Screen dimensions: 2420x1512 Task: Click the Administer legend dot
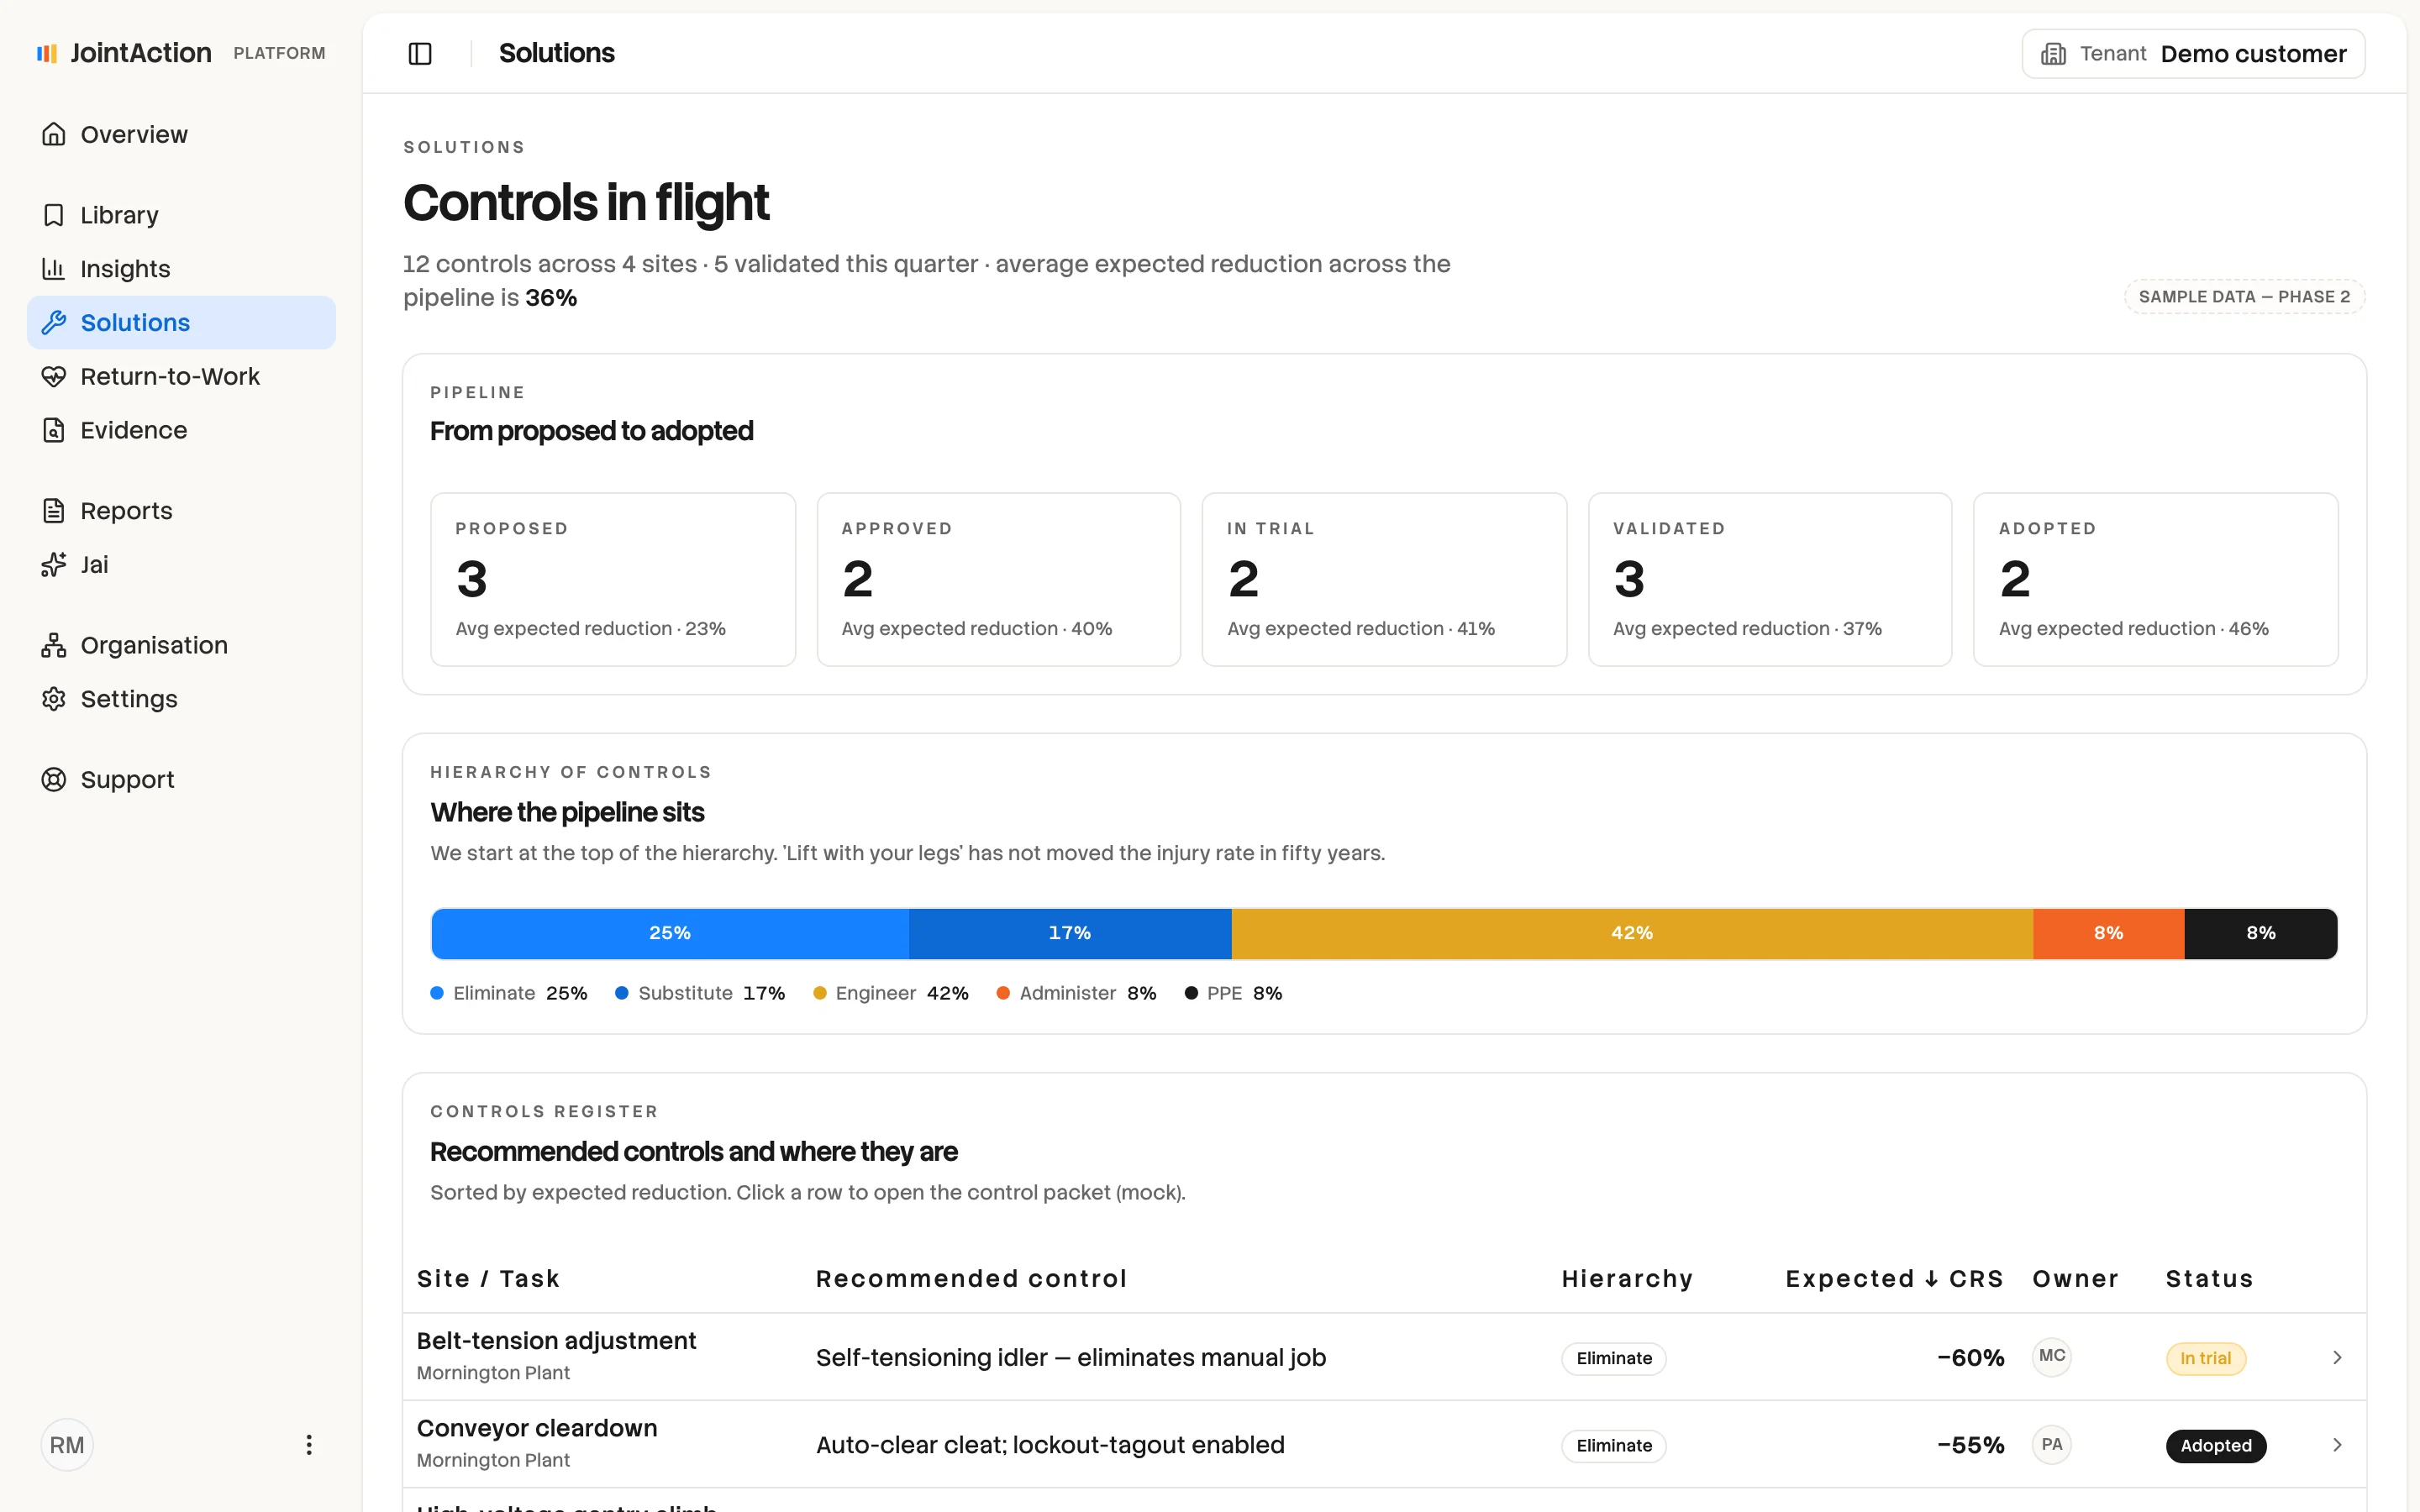(1003, 993)
